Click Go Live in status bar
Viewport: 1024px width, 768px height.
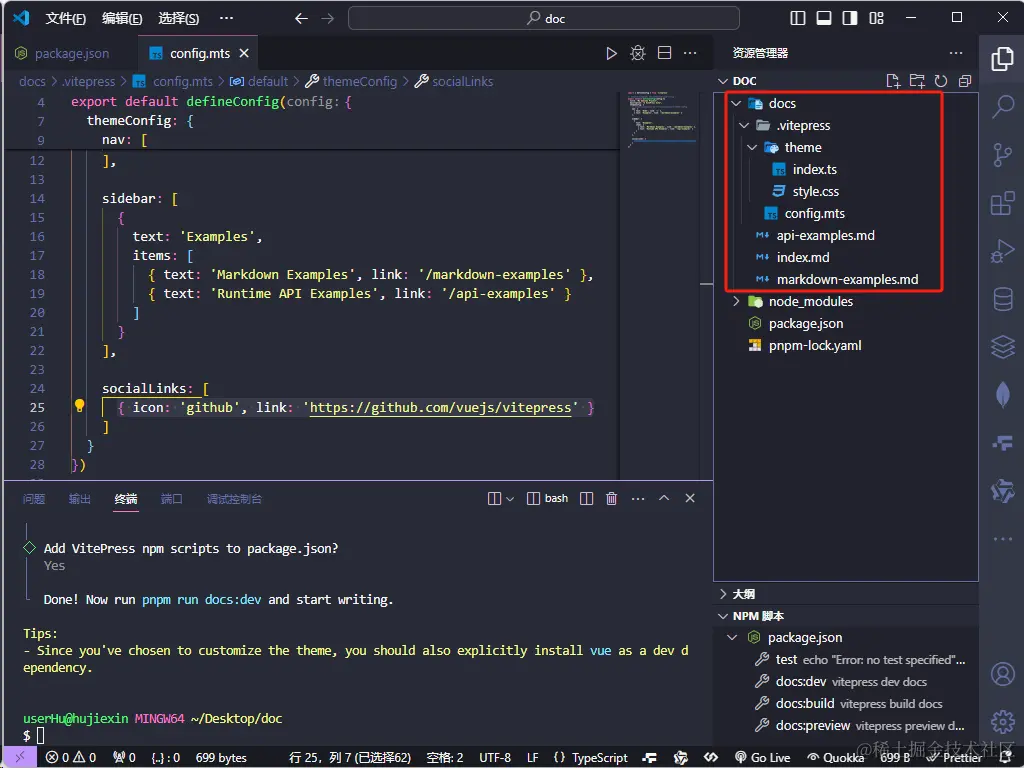[762, 758]
